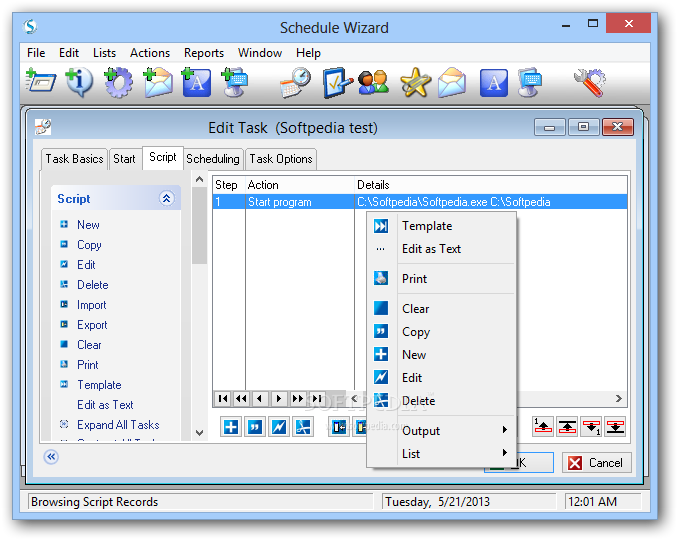The image size is (678, 540).
Task: Switch to the Start tab
Action: pos(125,159)
